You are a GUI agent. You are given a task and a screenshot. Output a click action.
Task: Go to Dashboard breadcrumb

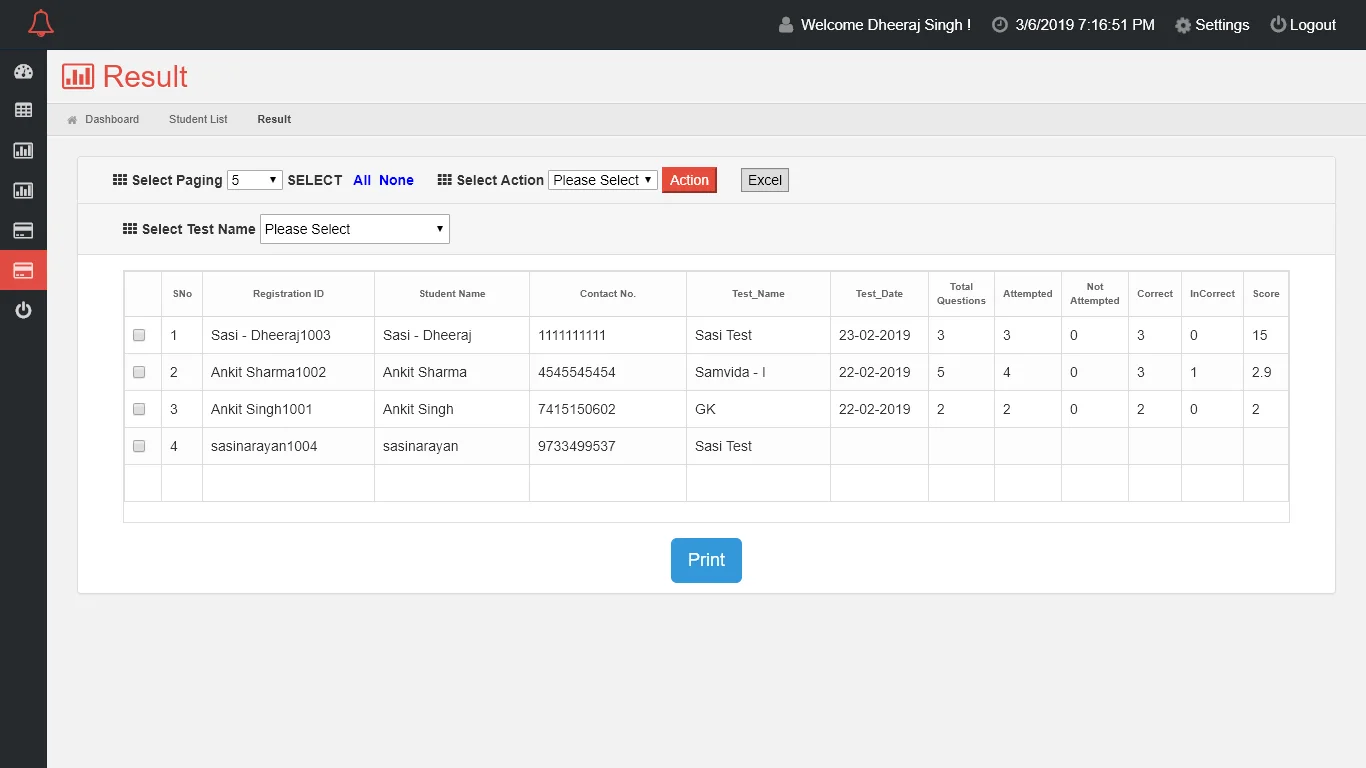click(x=112, y=119)
